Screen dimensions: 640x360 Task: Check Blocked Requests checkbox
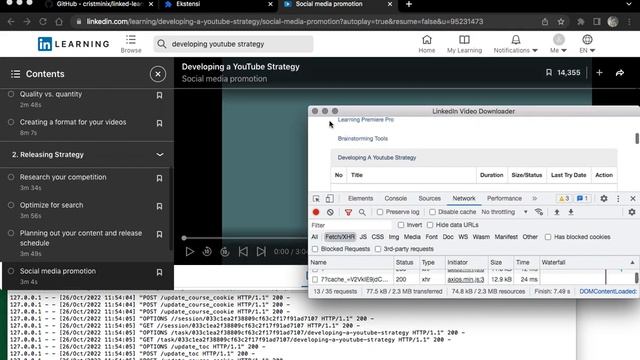[315, 249]
